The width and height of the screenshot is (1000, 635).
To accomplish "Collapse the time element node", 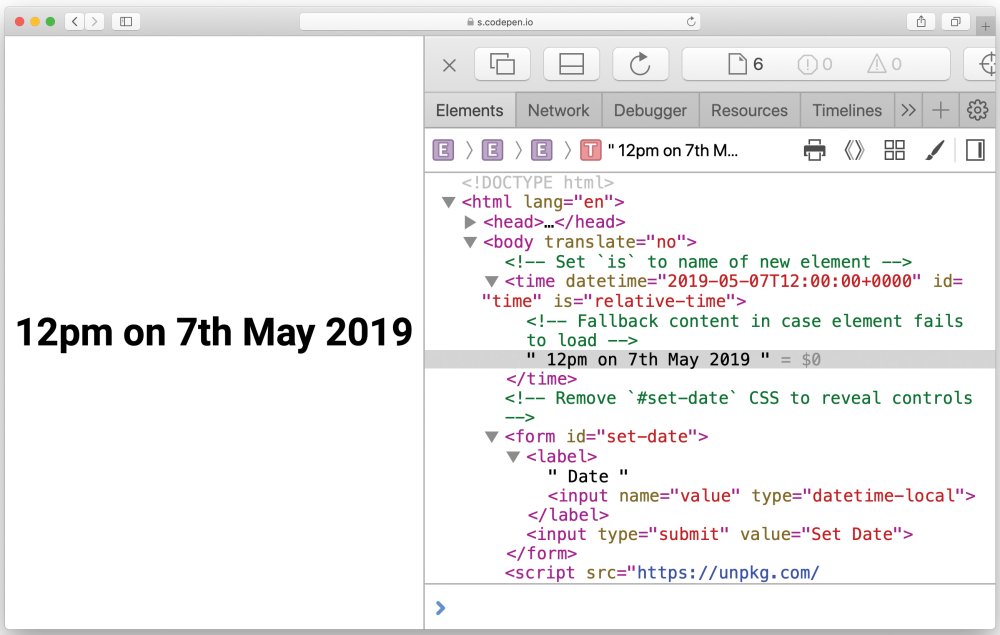I will 491,282.
